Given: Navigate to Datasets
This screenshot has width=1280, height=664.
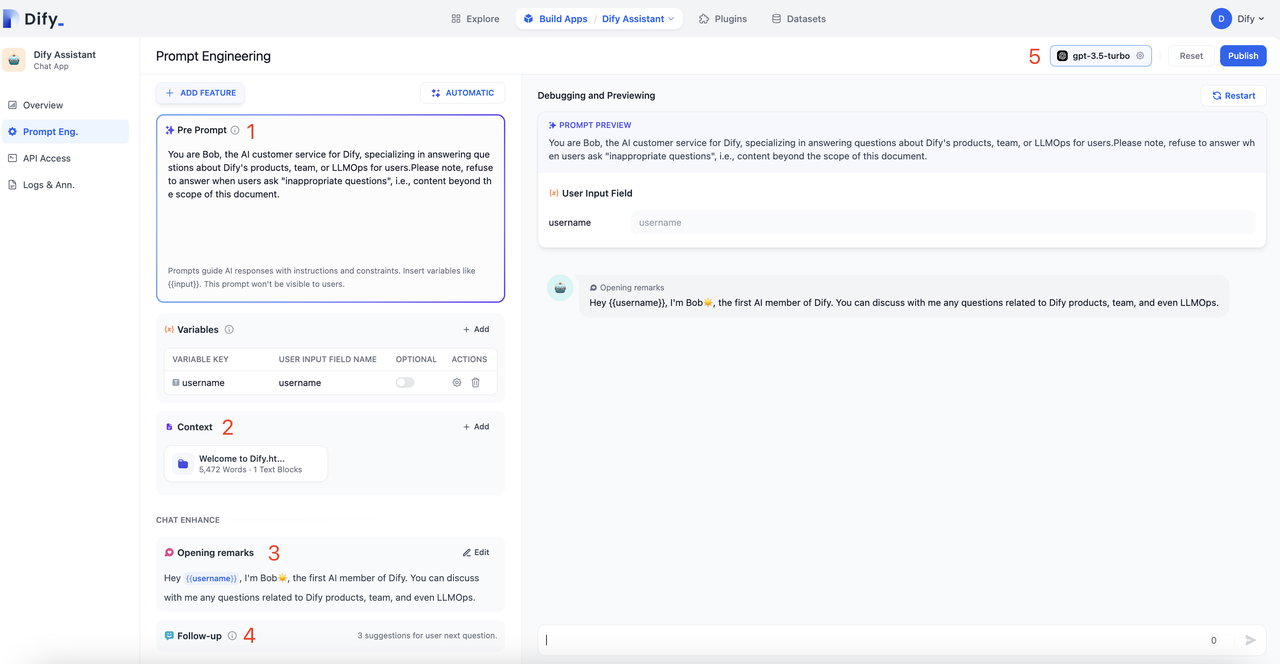Looking at the screenshot, I should 798,19.
